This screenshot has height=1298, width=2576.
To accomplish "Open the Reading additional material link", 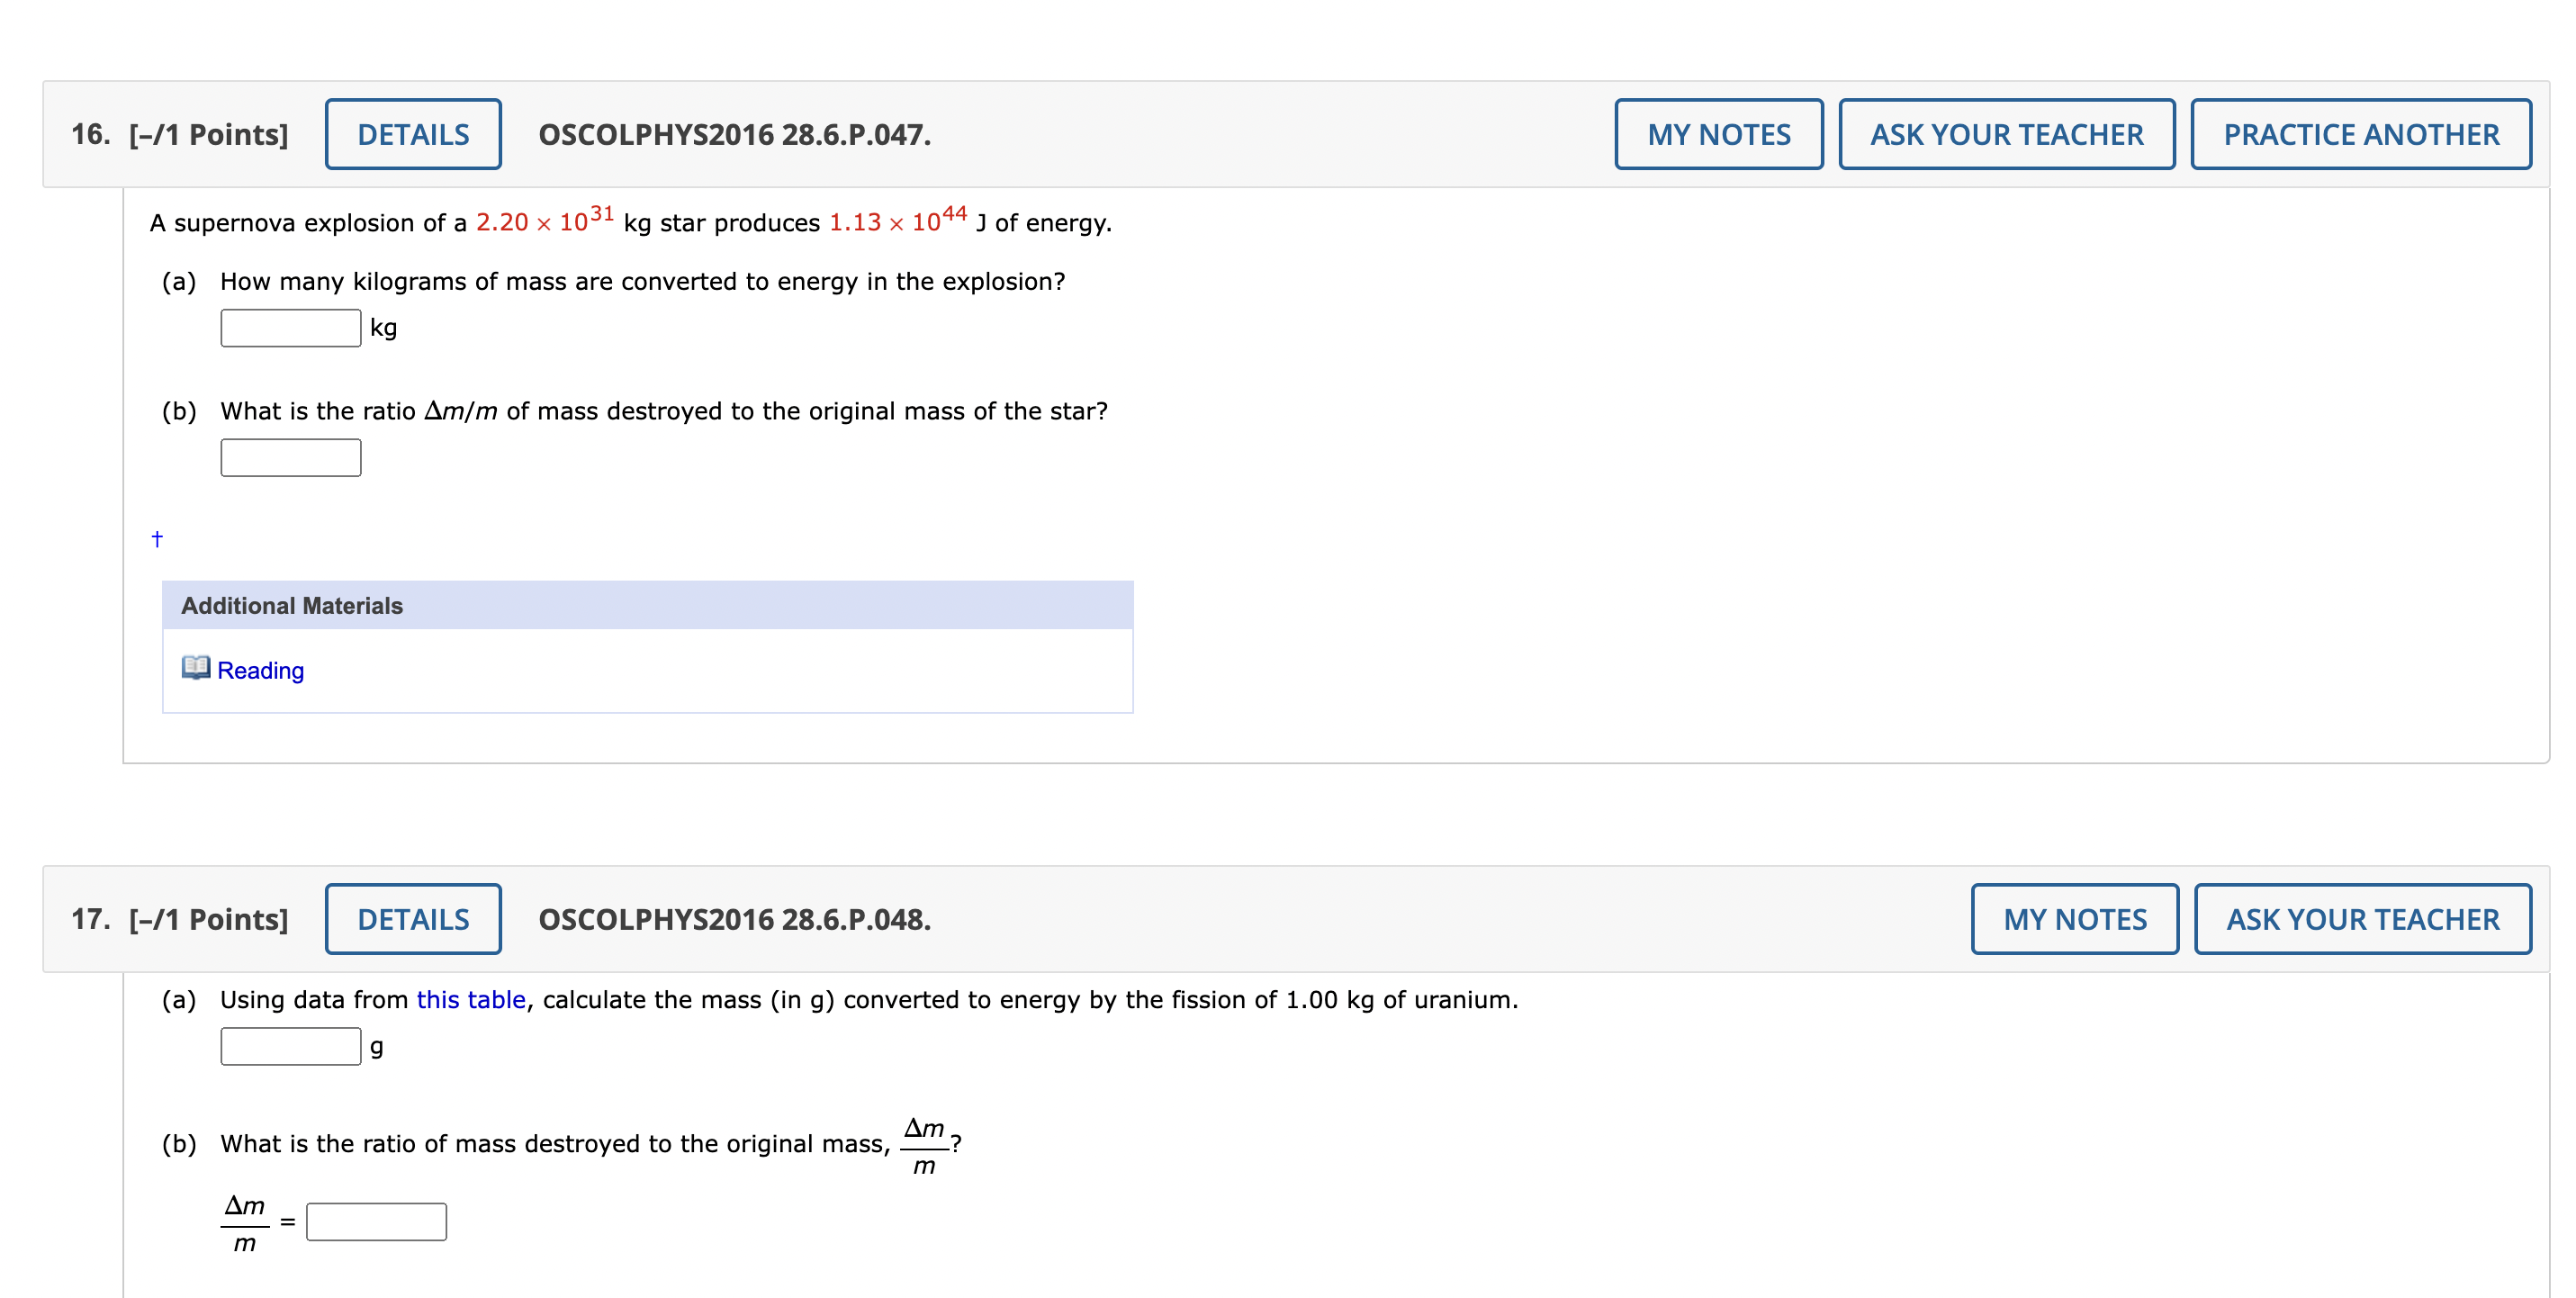I will (x=260, y=670).
